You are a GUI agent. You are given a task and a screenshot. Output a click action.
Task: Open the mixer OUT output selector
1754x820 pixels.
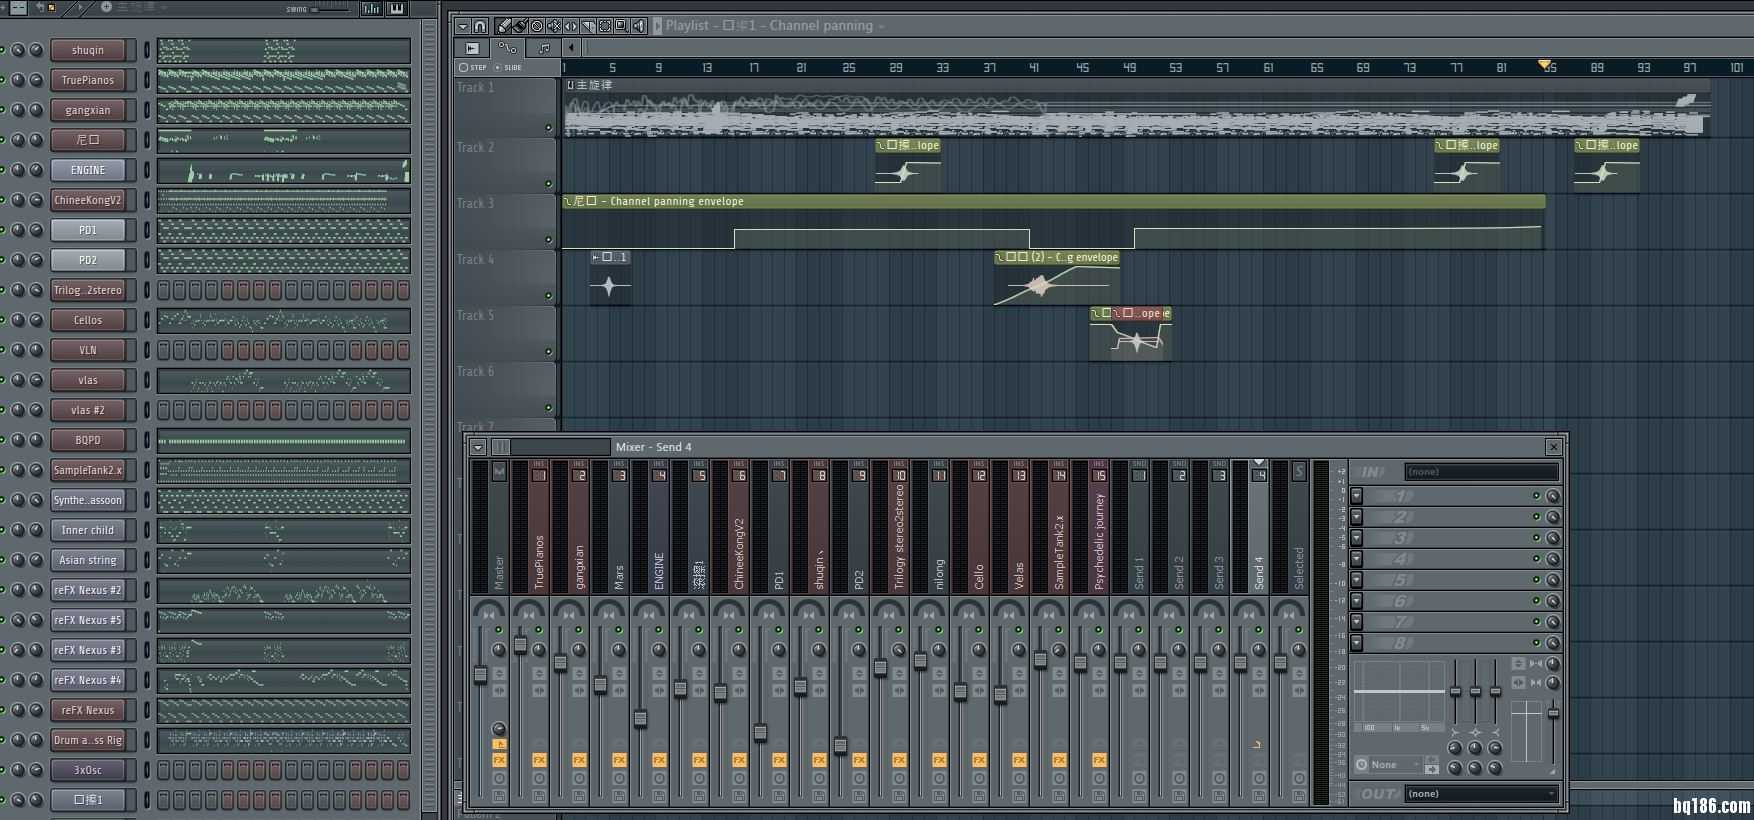tap(1482, 794)
